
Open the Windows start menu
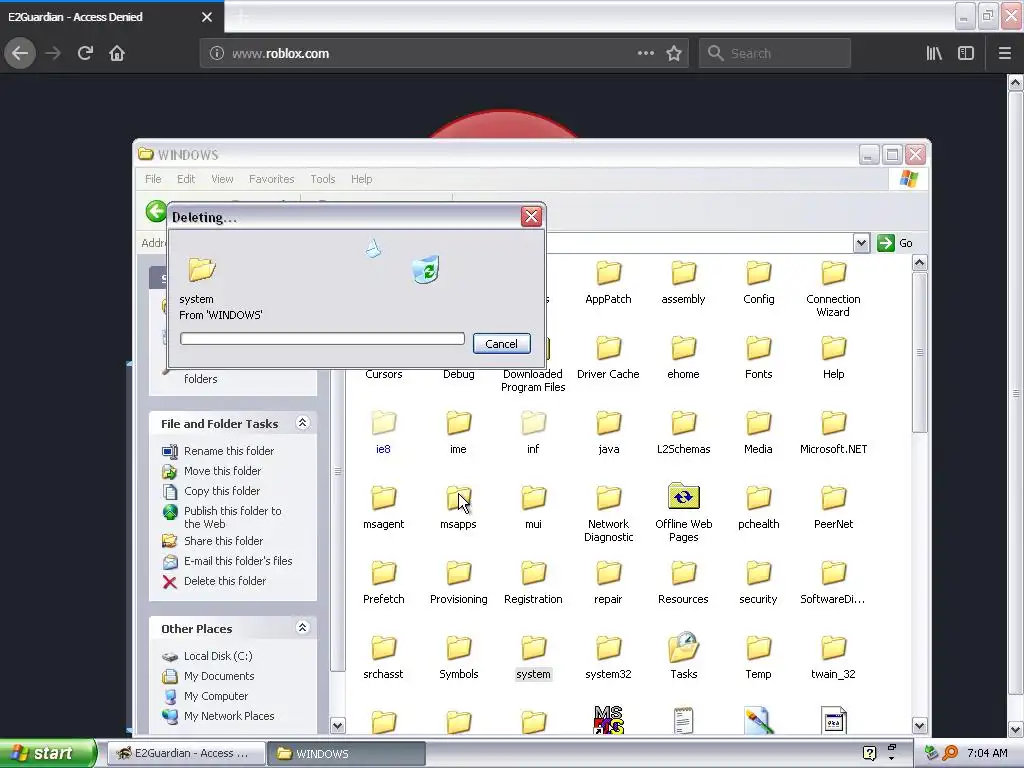pyautogui.click(x=48, y=754)
